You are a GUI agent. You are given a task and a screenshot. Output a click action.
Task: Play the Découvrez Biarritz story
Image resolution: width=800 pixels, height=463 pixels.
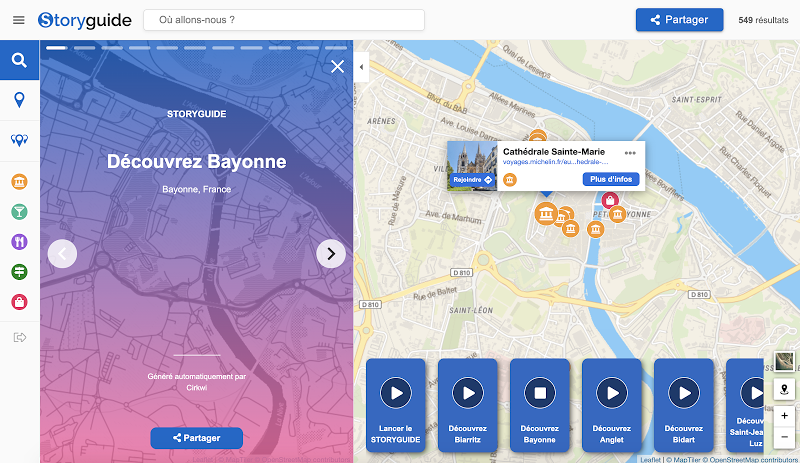click(x=467, y=393)
